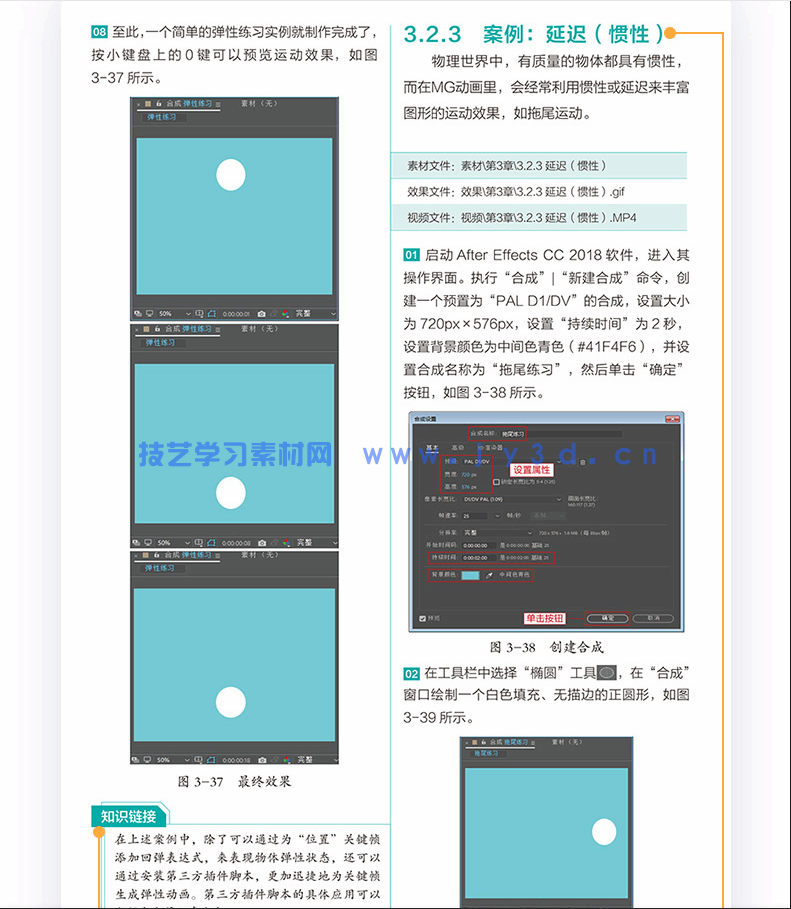
Task: Toggle mask path visibility in the 0:00:00:18 viewer
Action: [x=211, y=759]
